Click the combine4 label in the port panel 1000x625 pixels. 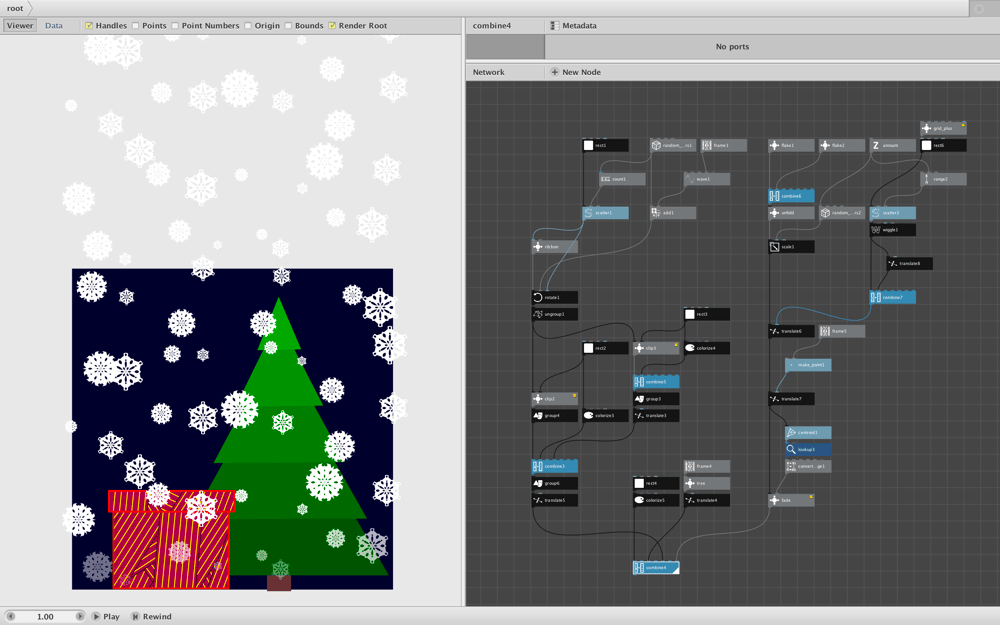pos(492,26)
